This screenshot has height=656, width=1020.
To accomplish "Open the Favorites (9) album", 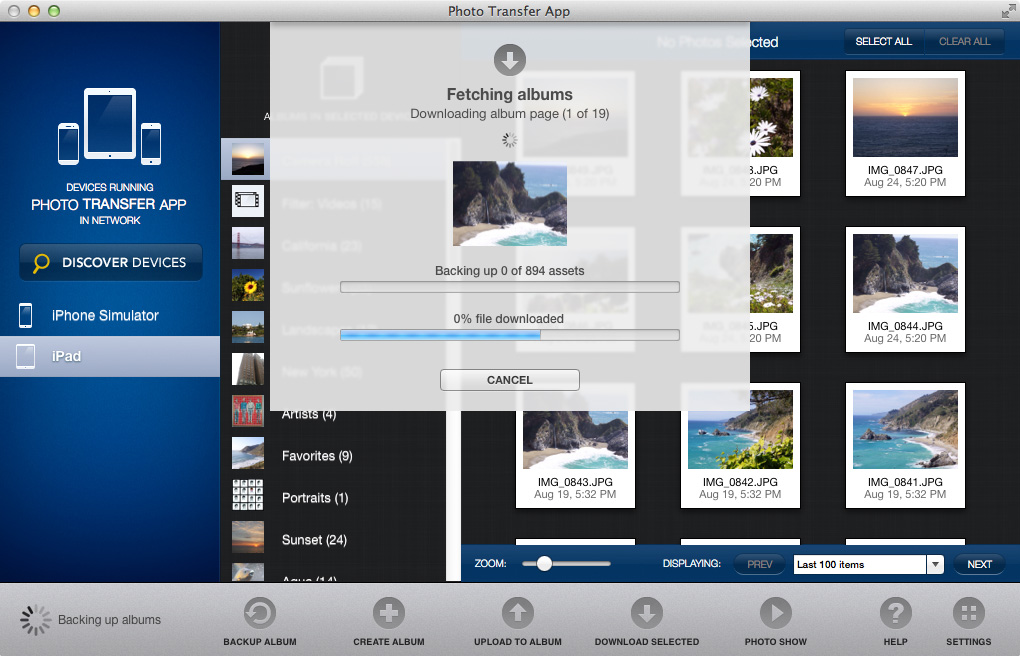I will pyautogui.click(x=317, y=456).
